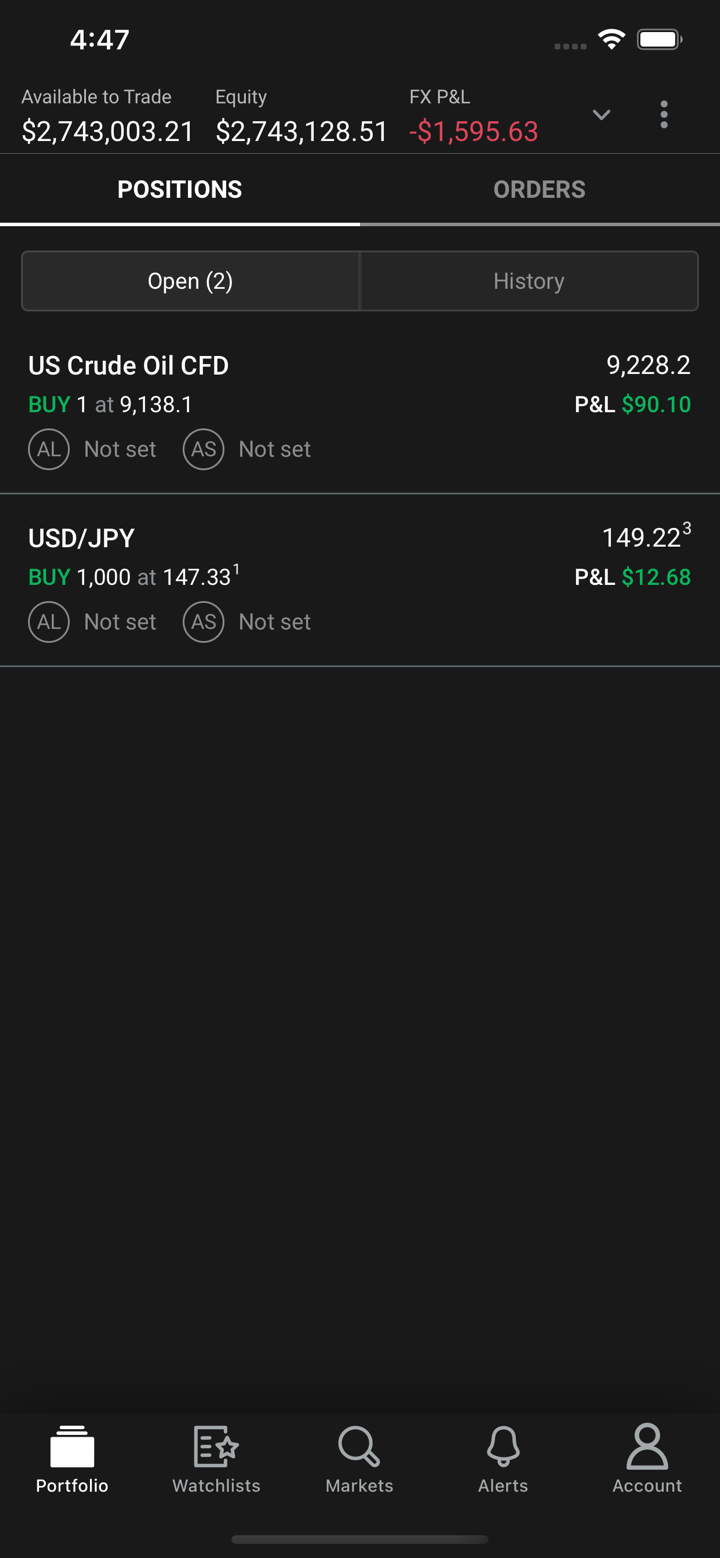The width and height of the screenshot is (720, 1558).
Task: Open the three-dot more options menu
Action: click(x=664, y=115)
